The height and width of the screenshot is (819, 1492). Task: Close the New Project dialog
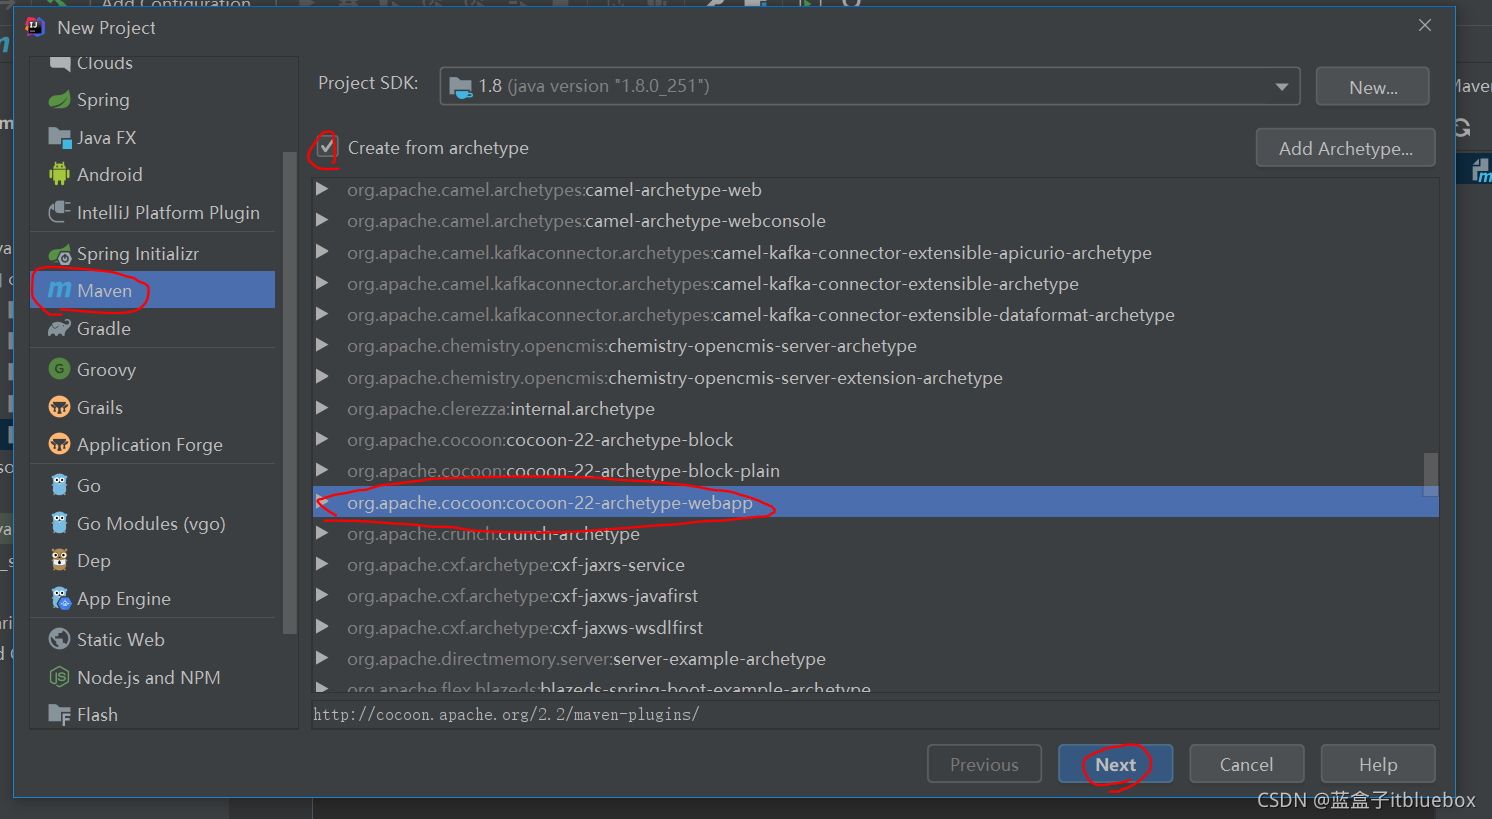pos(1425,26)
